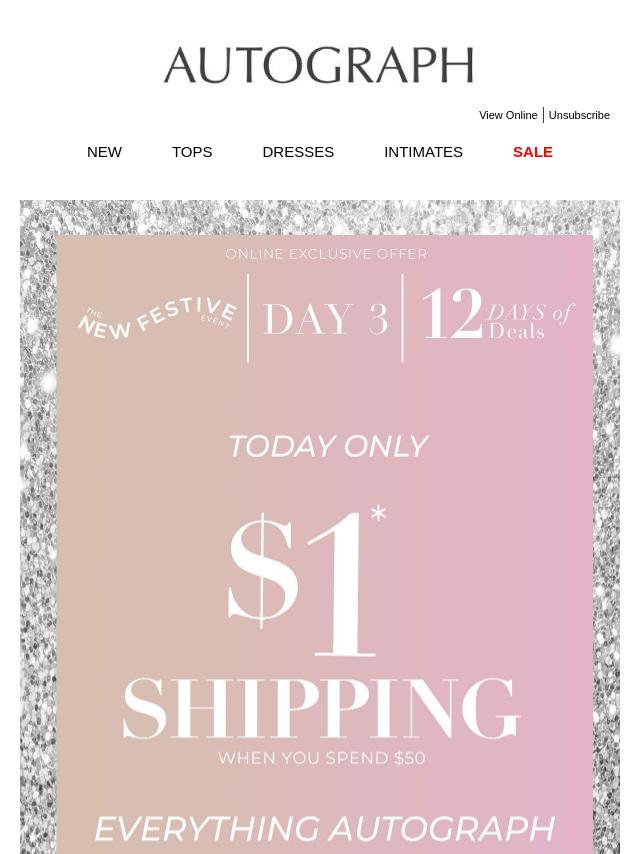
Task: Visit the red SALE link
Action: coord(532,152)
